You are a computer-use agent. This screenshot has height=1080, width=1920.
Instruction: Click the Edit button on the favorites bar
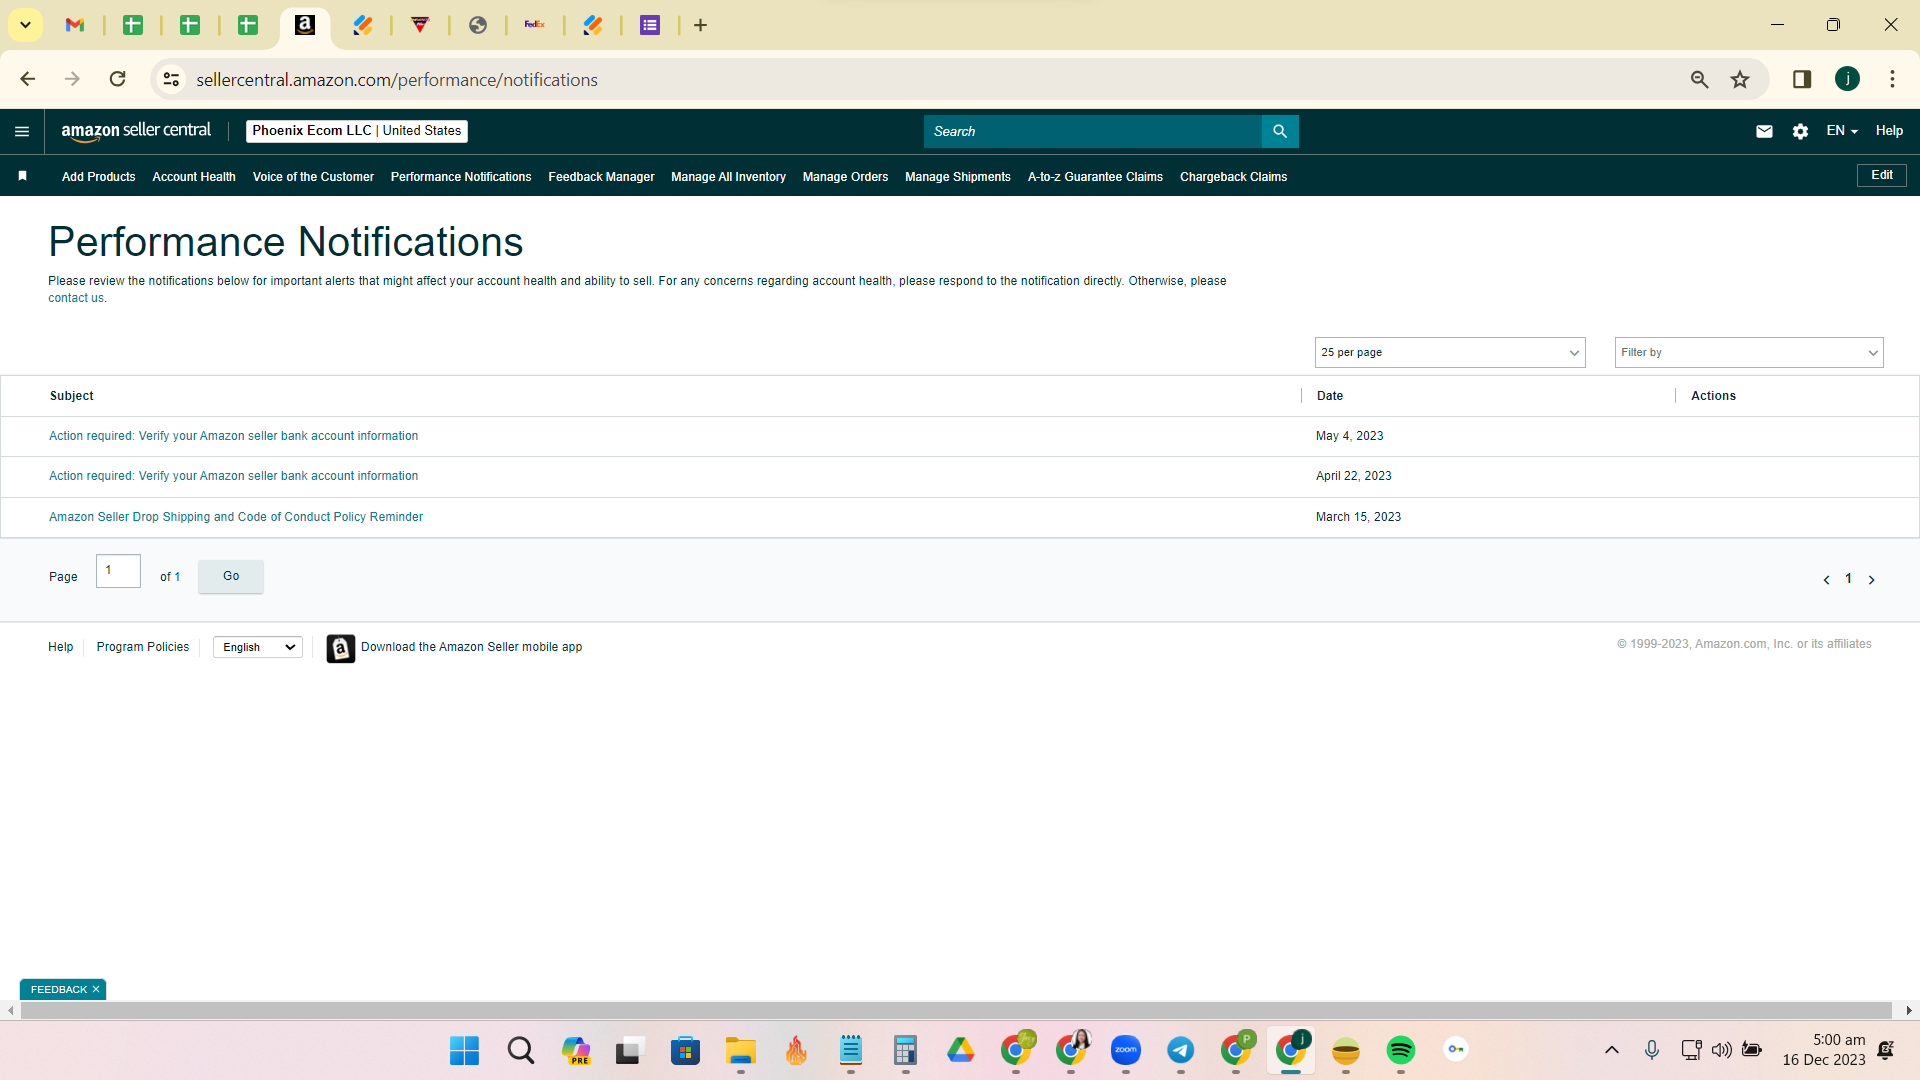(1882, 175)
